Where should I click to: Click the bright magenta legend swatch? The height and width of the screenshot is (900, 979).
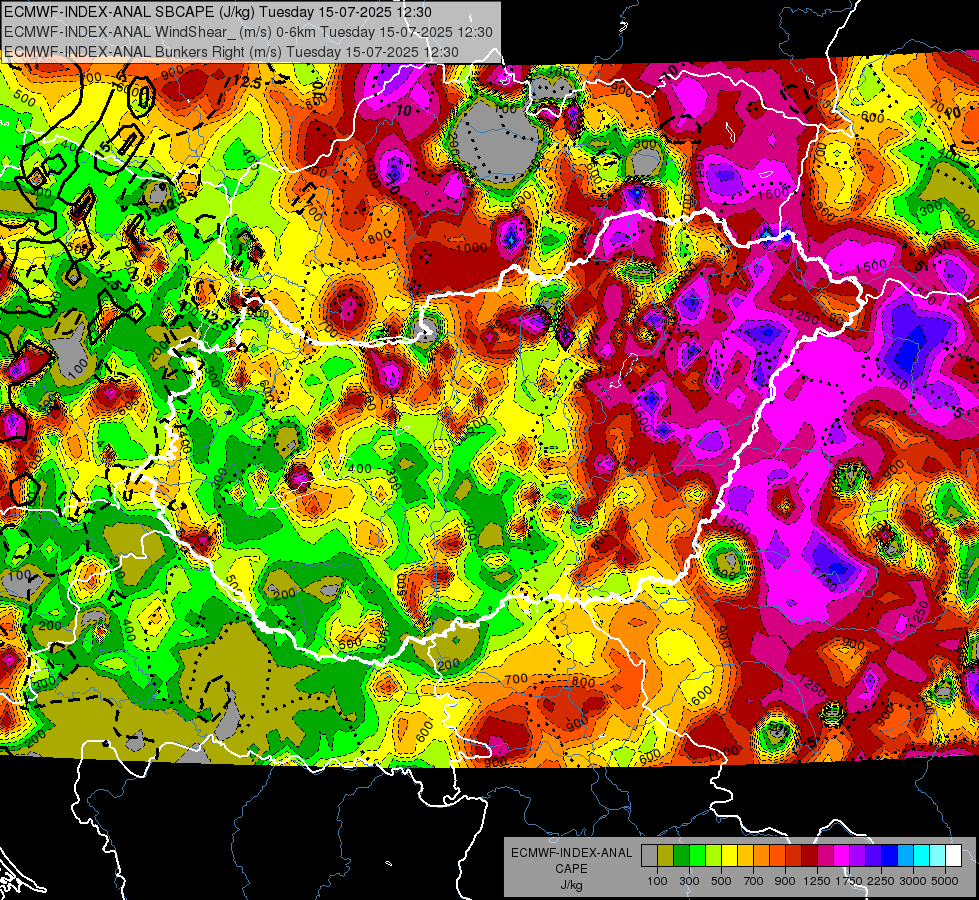[x=842, y=856]
